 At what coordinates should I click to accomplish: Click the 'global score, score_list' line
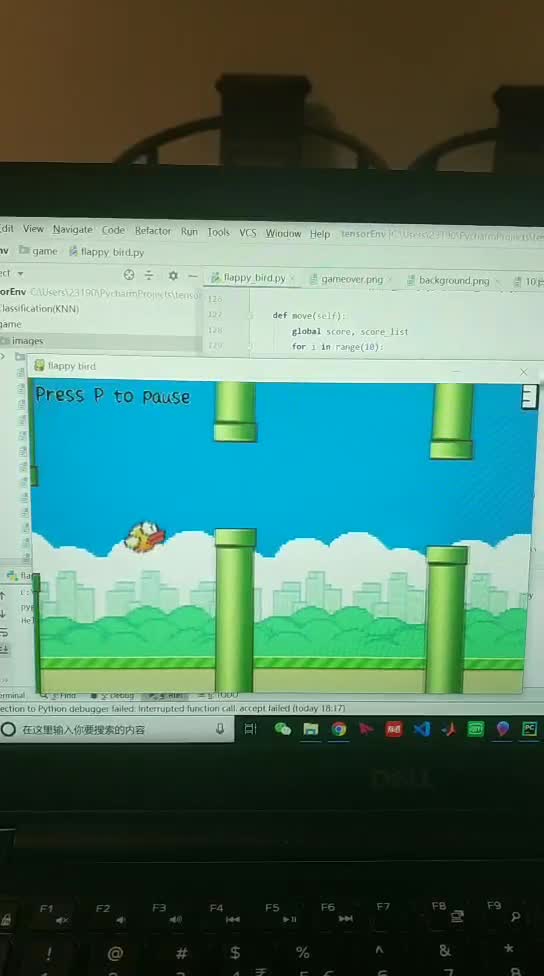pos(350,331)
